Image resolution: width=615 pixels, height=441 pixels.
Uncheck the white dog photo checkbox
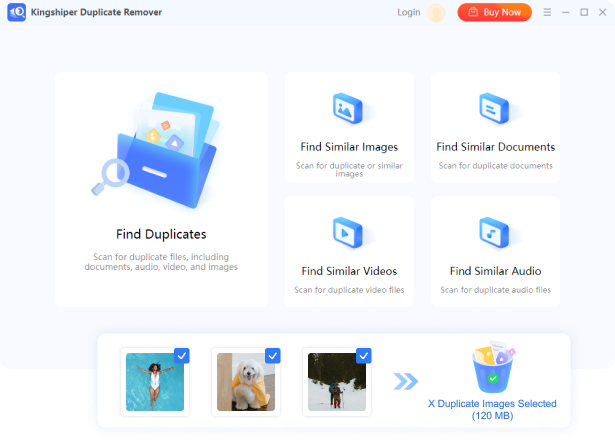point(273,356)
